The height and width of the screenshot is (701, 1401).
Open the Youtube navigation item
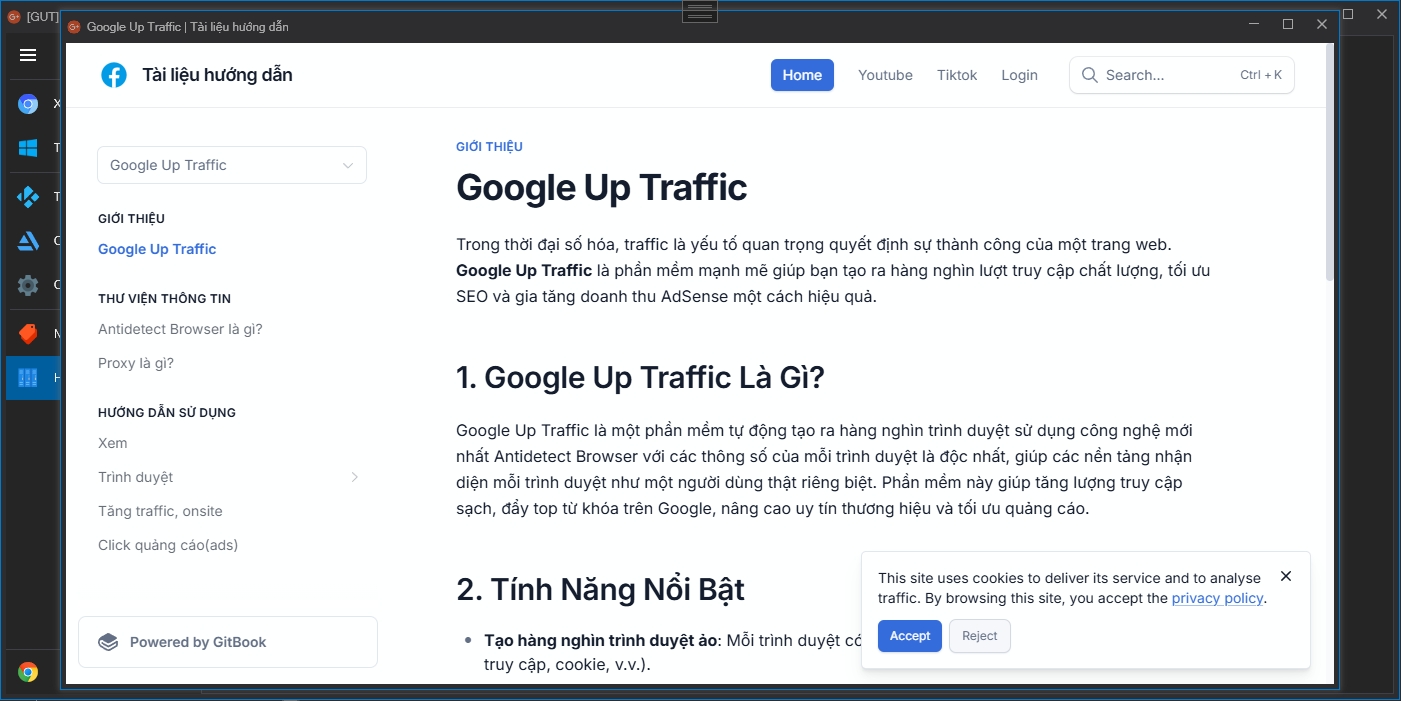pos(885,75)
